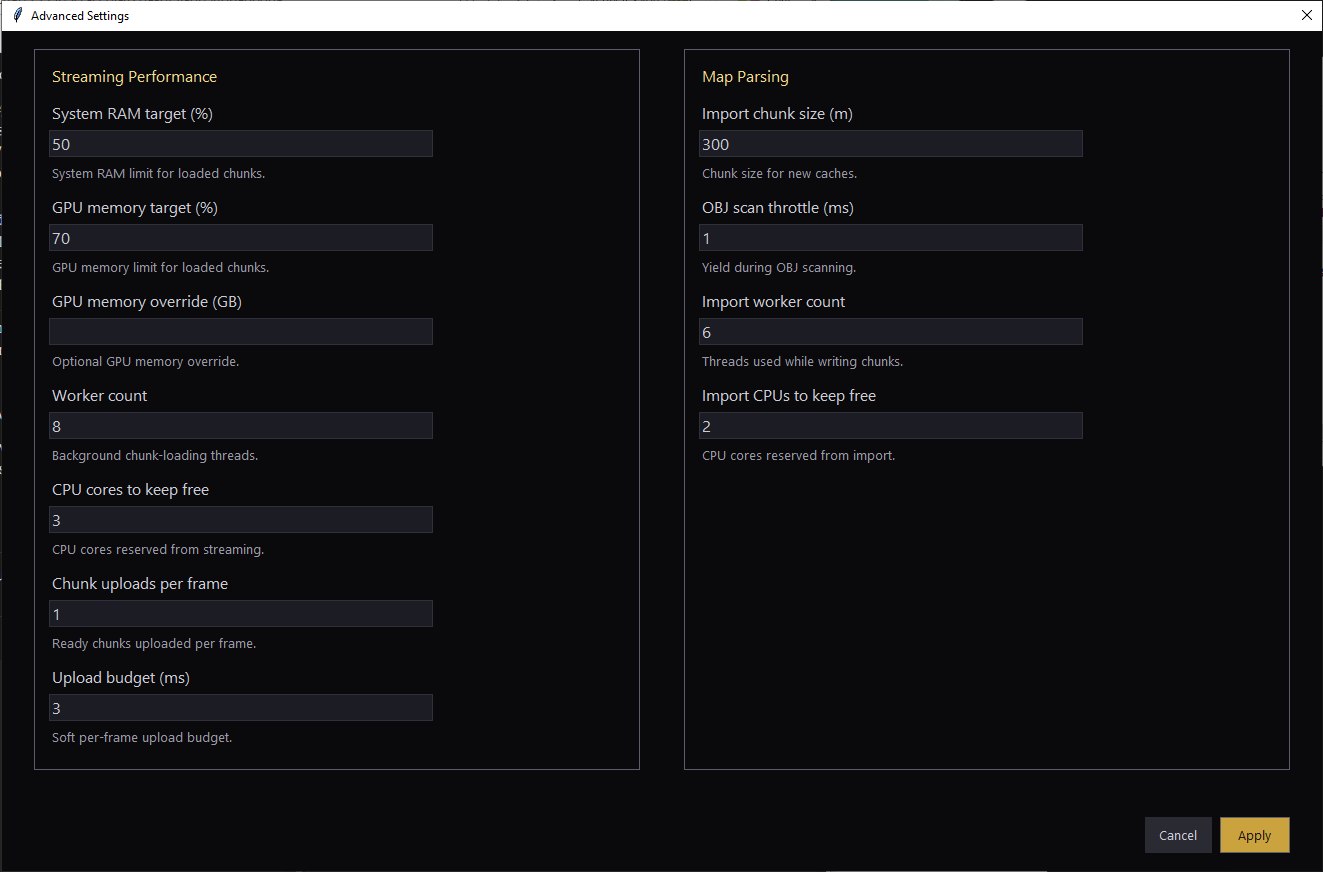The height and width of the screenshot is (872, 1323).
Task: Select the Worker count input box
Action: (x=241, y=426)
